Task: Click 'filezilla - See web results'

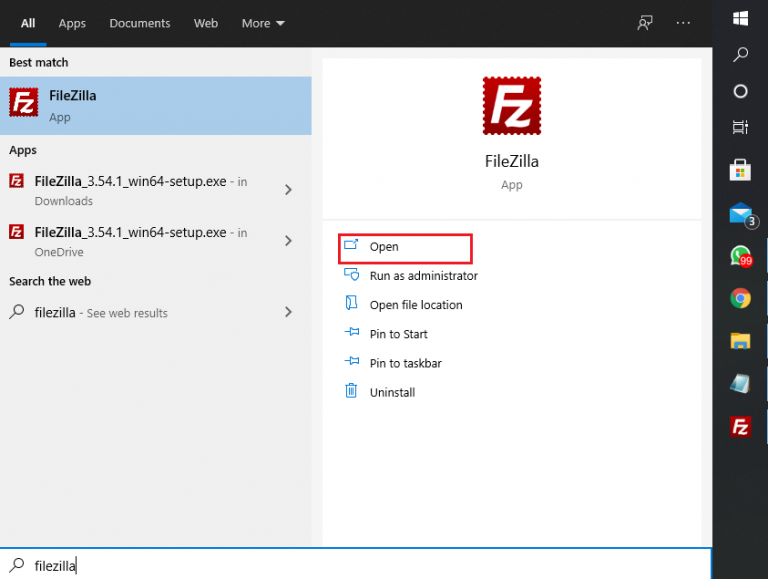Action: (156, 312)
